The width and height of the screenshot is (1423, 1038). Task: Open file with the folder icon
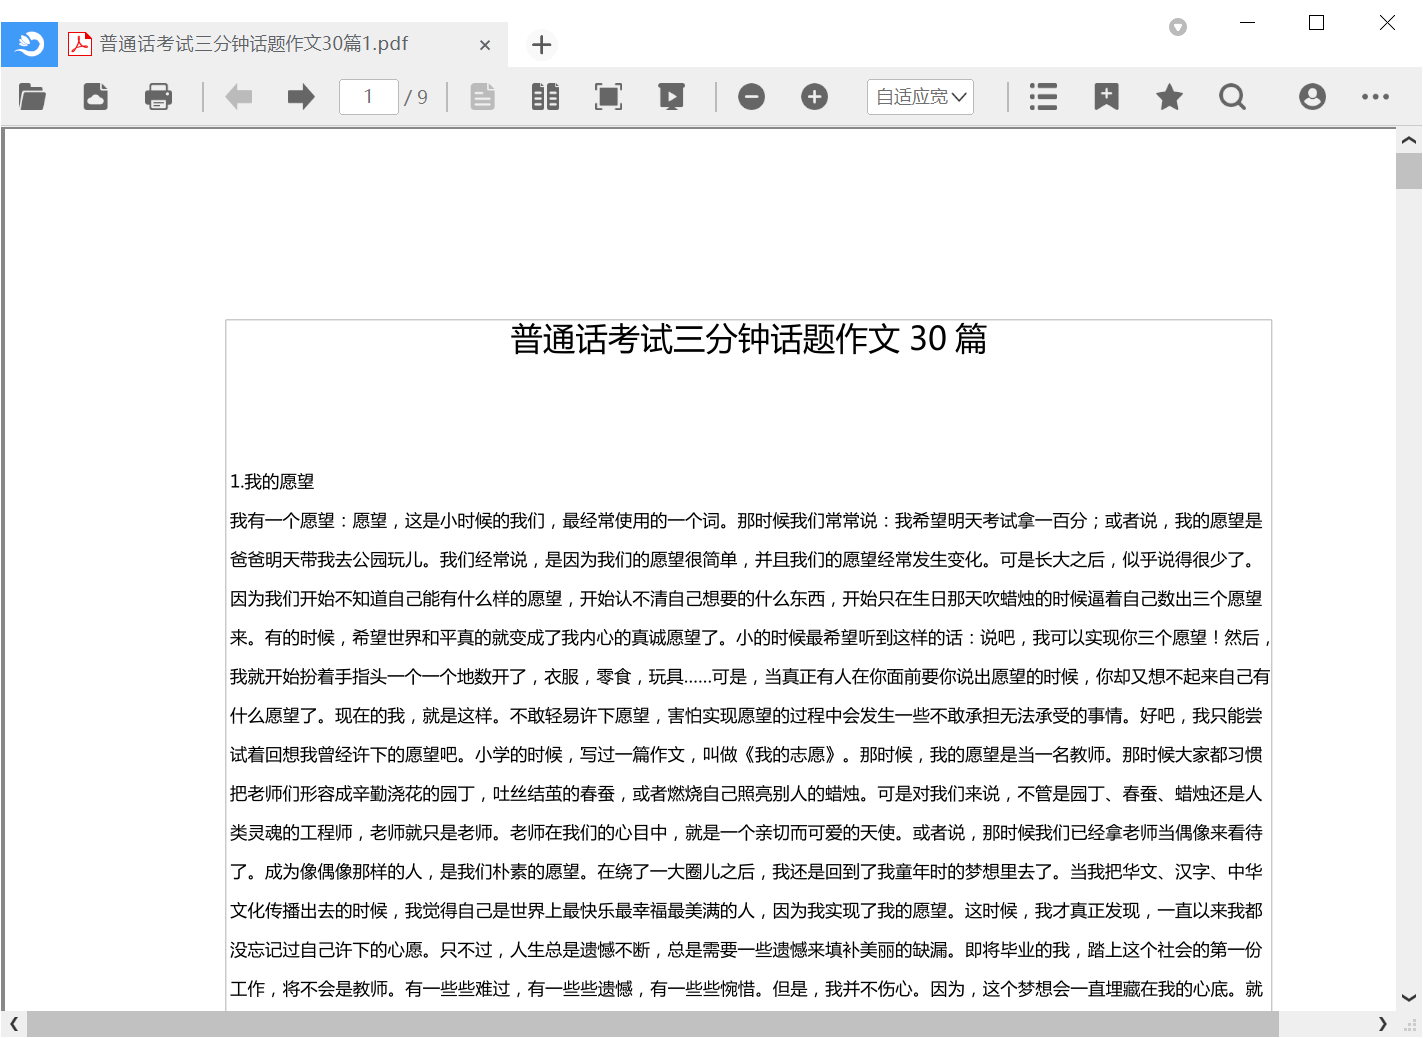(x=32, y=97)
